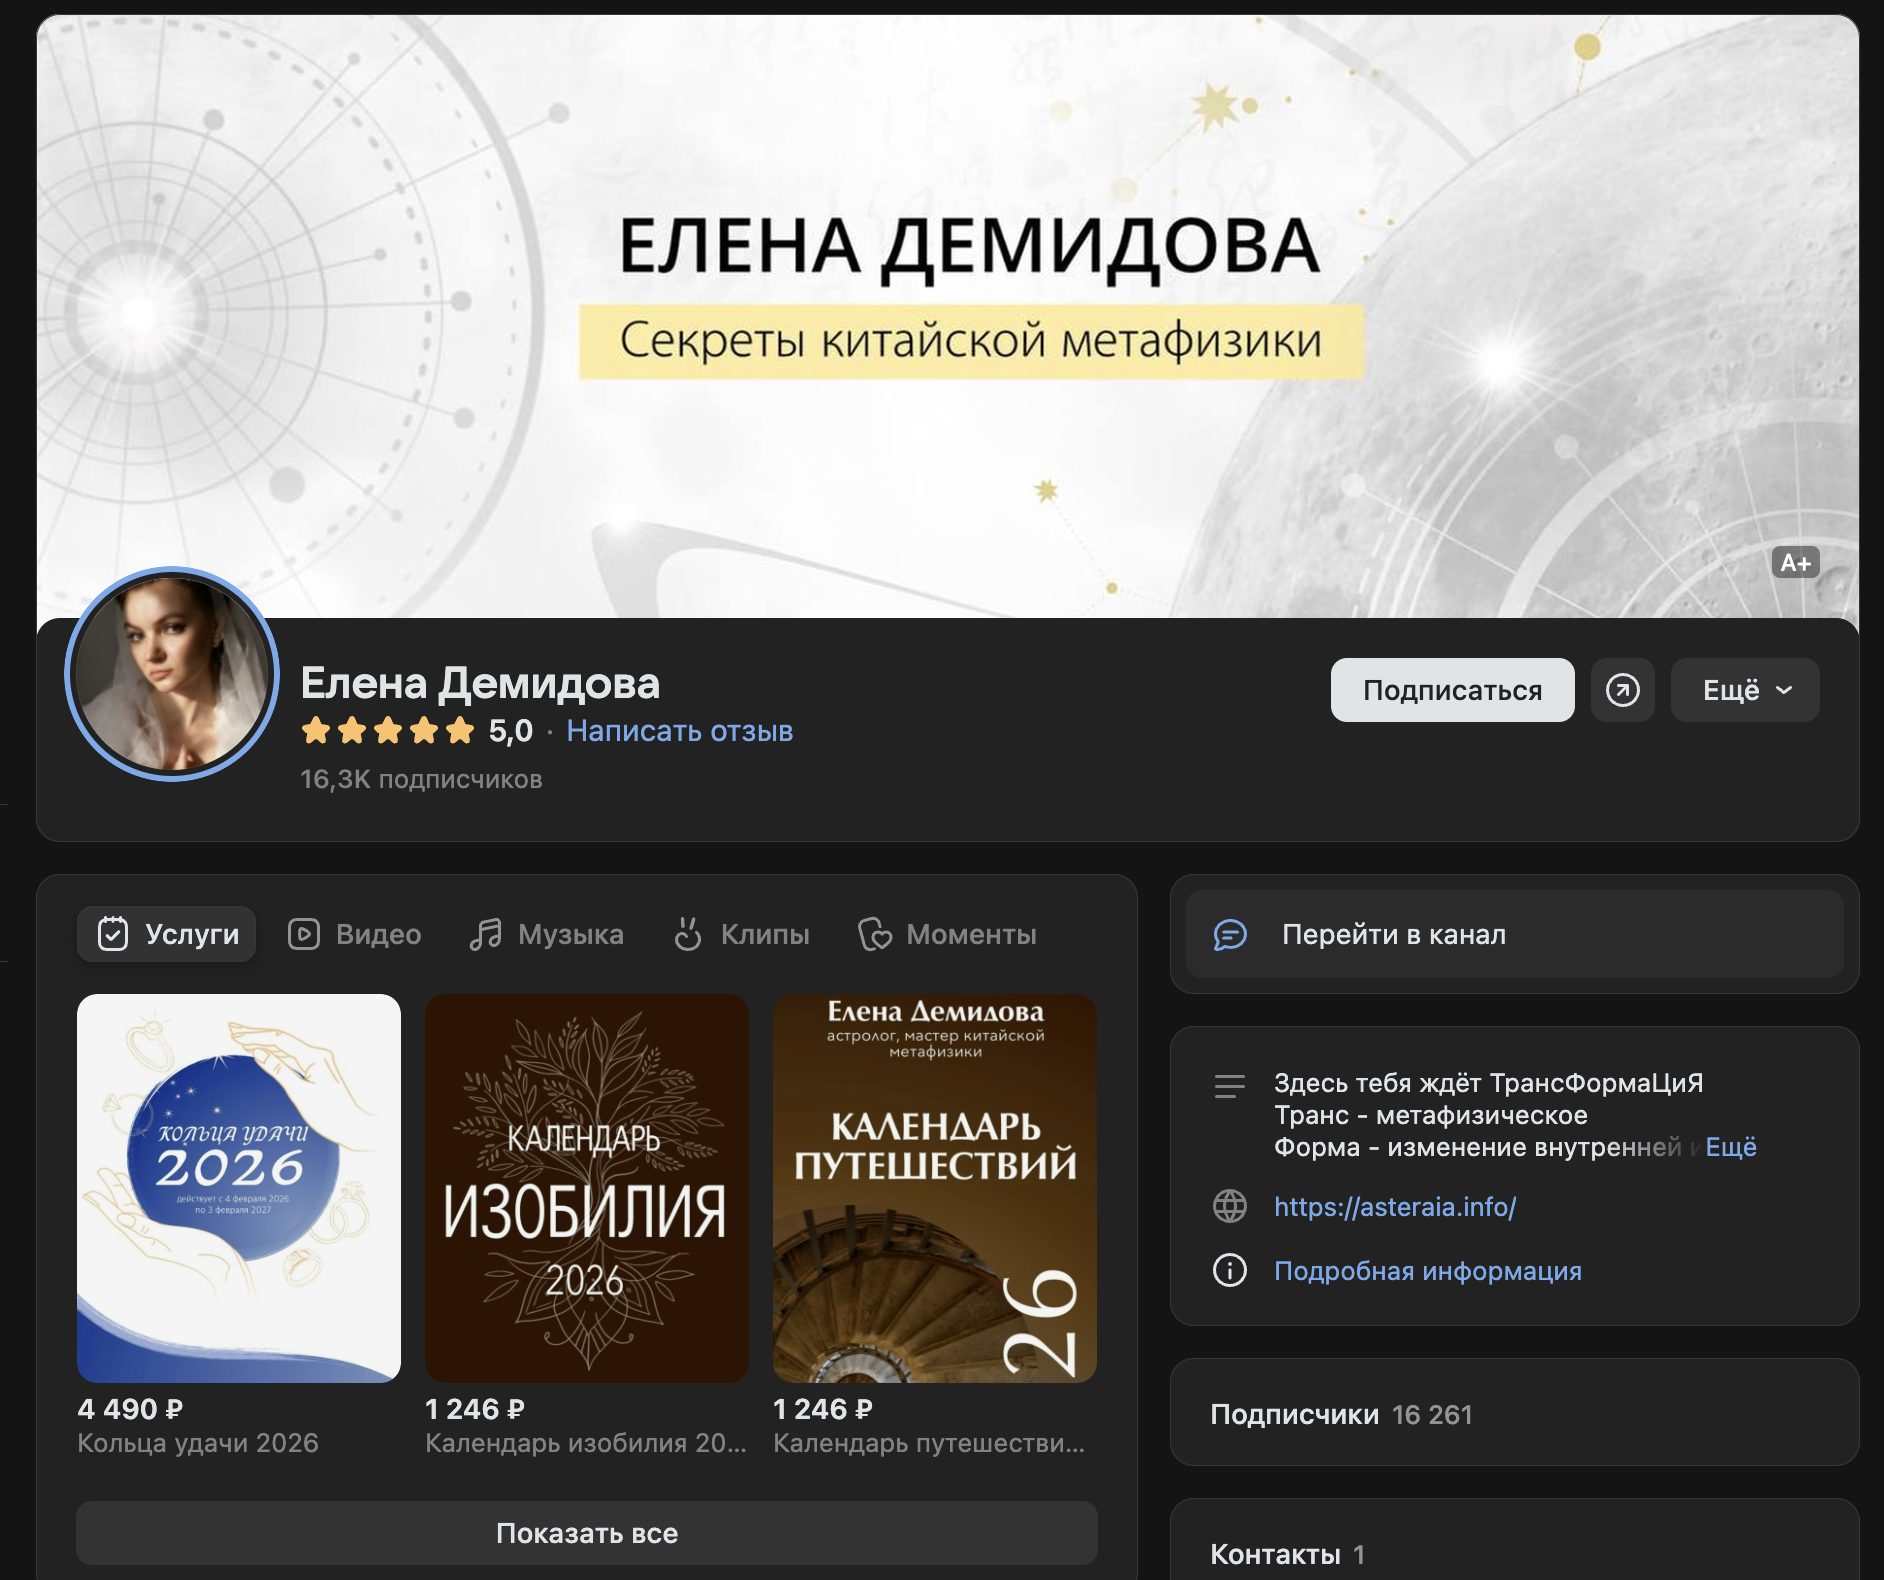The height and width of the screenshot is (1580, 1884).
Task: Switch to the Музыка tab
Action: coord(547,934)
